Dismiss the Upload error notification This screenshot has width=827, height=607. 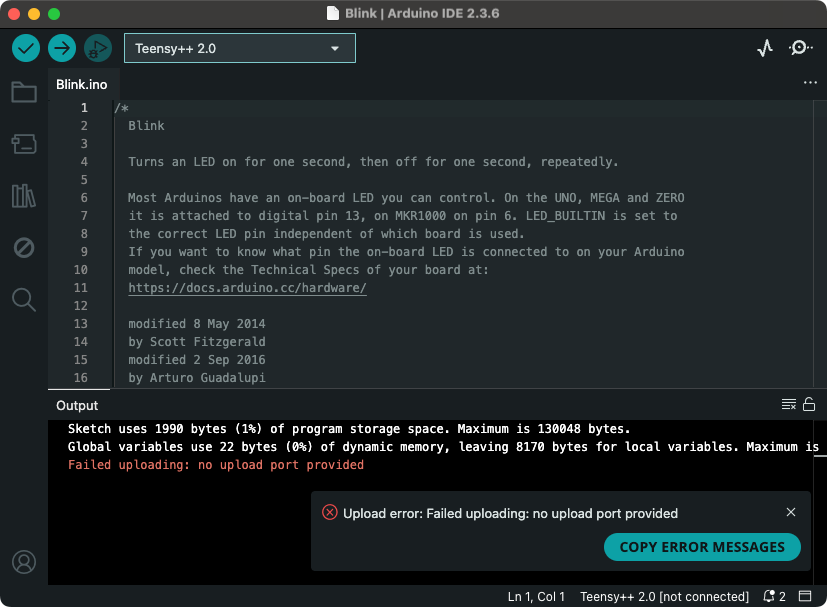pos(791,513)
